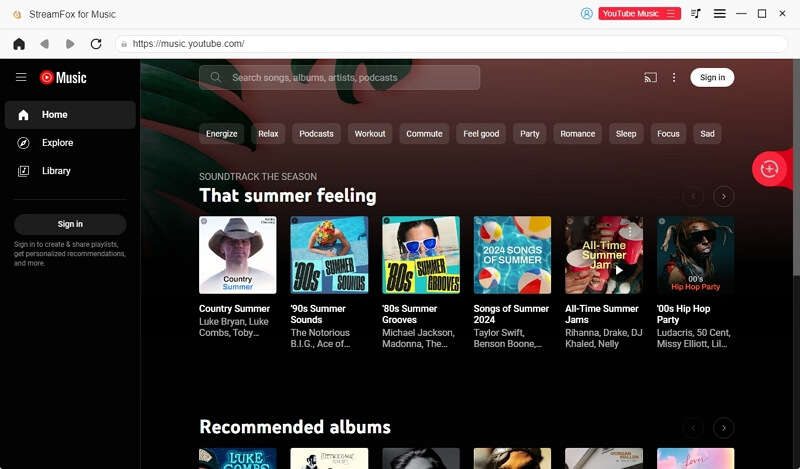
Task: Click the Country Summer title link
Action: 234,309
